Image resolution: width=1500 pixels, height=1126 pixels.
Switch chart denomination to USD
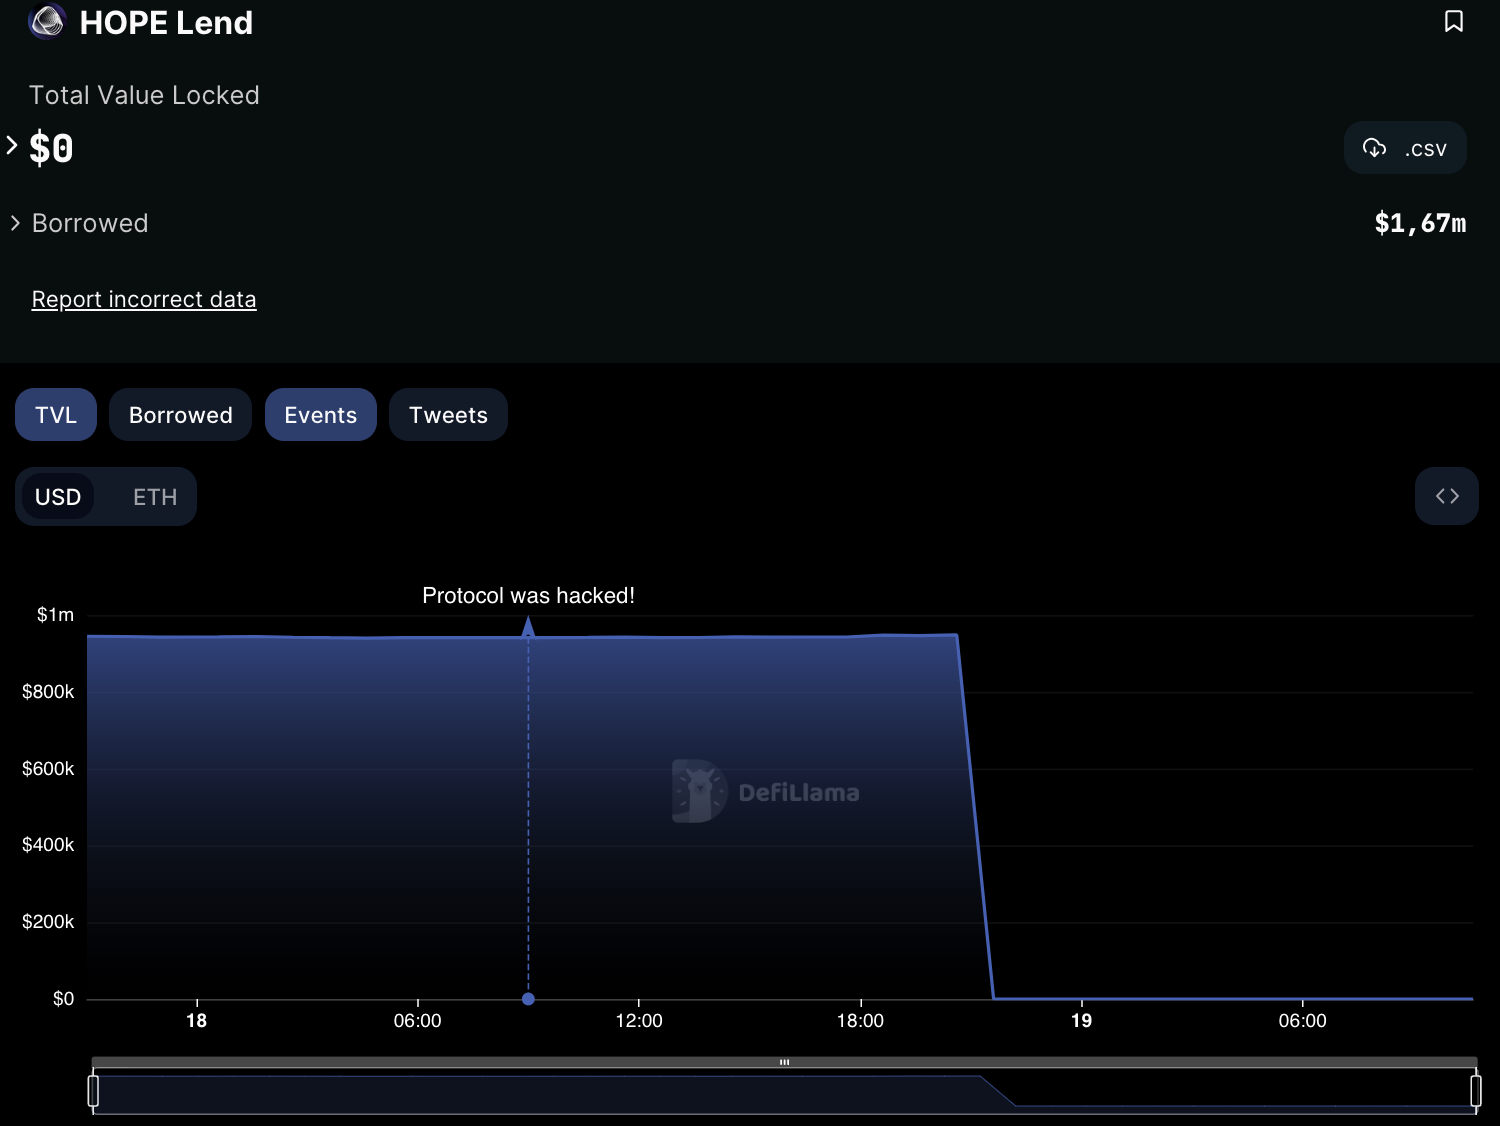pos(58,497)
